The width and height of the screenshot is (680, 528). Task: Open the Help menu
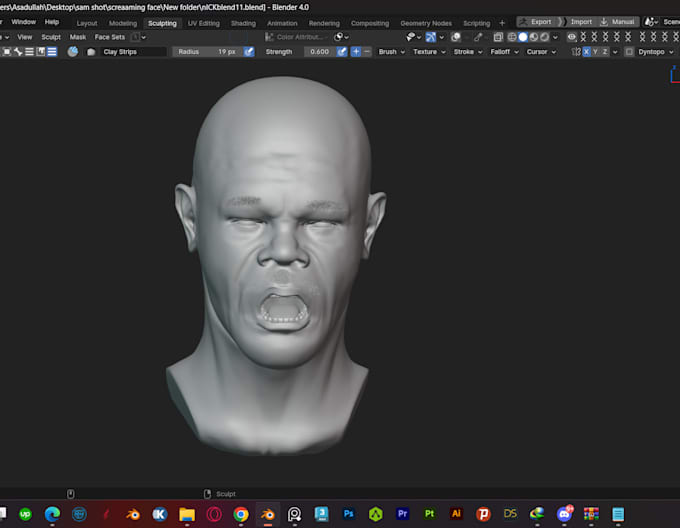coord(52,22)
